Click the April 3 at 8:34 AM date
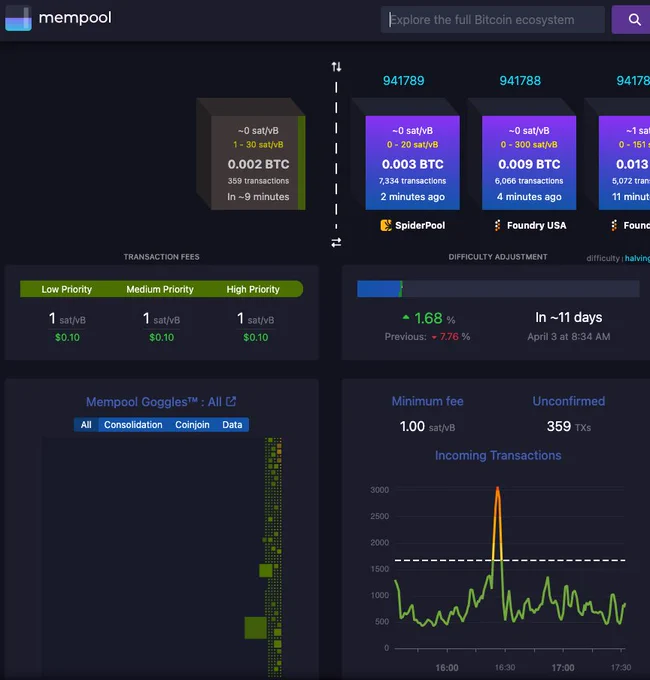 coord(568,337)
